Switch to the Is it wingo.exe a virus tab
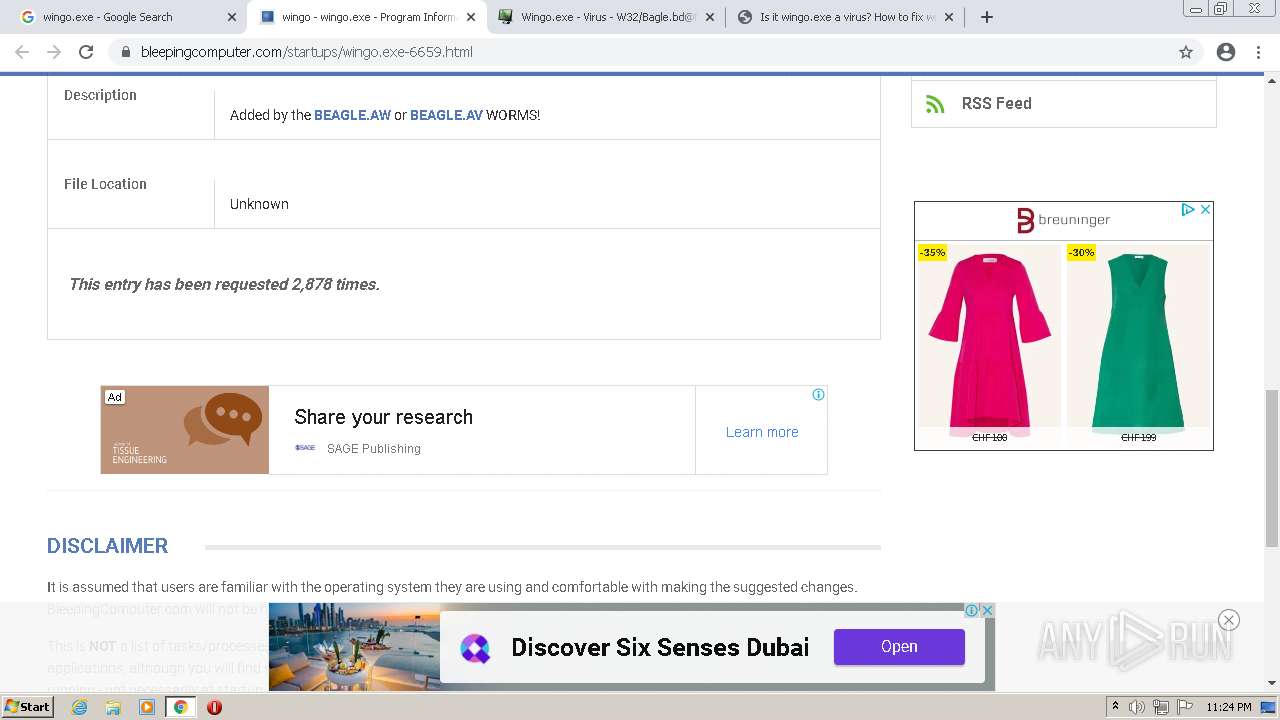The width and height of the screenshot is (1280, 720). [845, 17]
